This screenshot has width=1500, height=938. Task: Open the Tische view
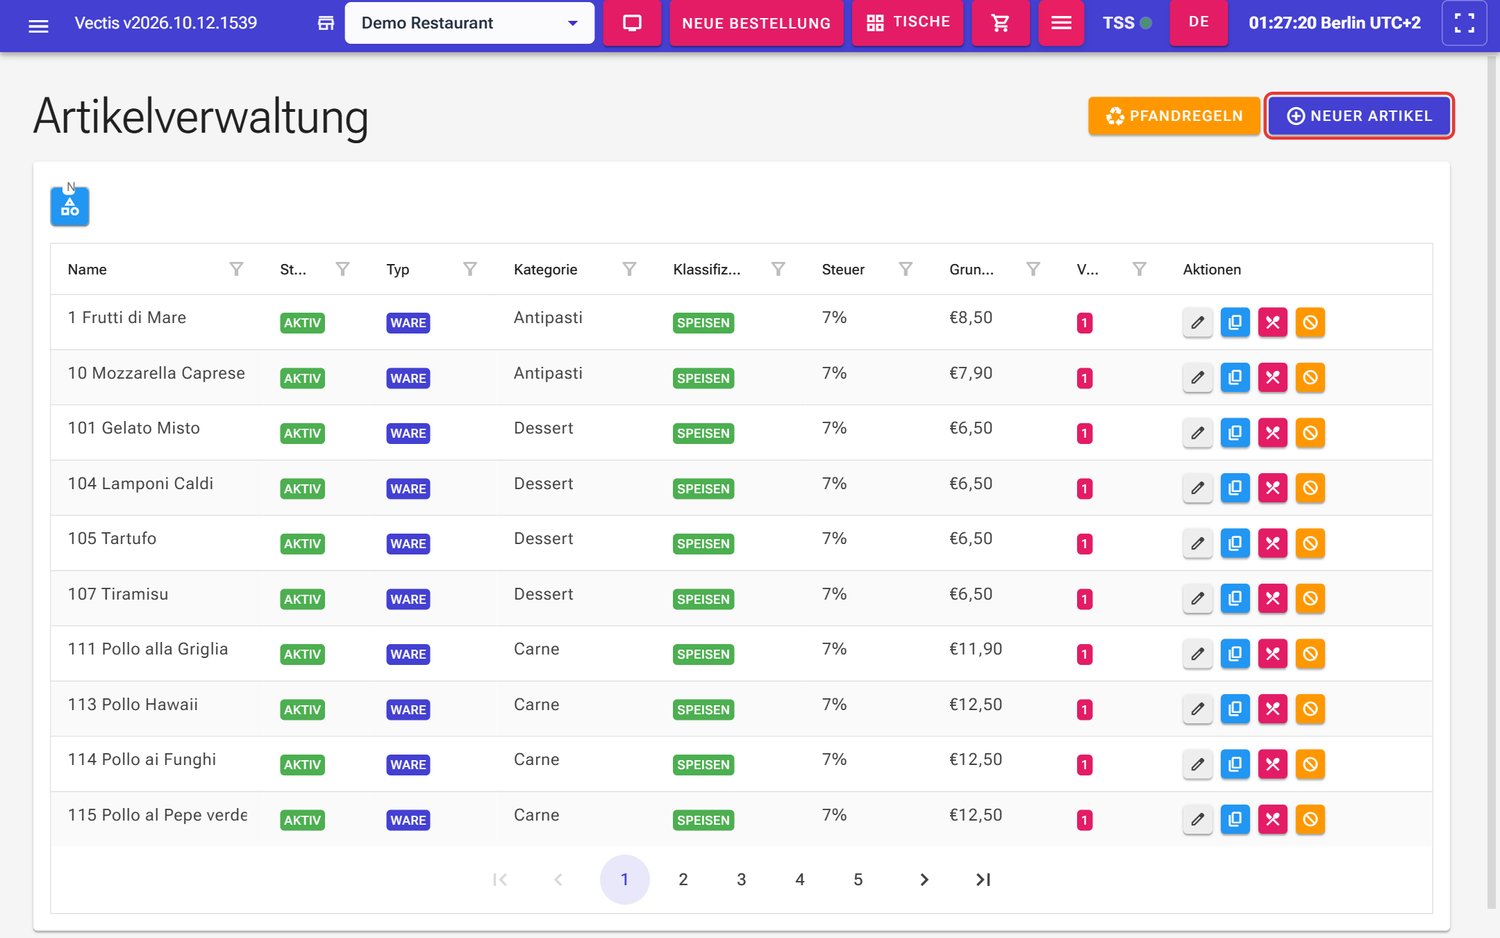click(908, 23)
